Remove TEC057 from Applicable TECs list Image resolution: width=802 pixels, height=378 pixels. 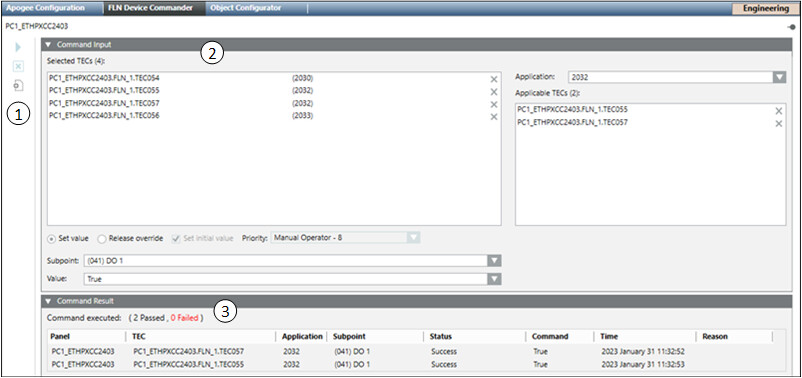pyautogui.click(x=778, y=123)
